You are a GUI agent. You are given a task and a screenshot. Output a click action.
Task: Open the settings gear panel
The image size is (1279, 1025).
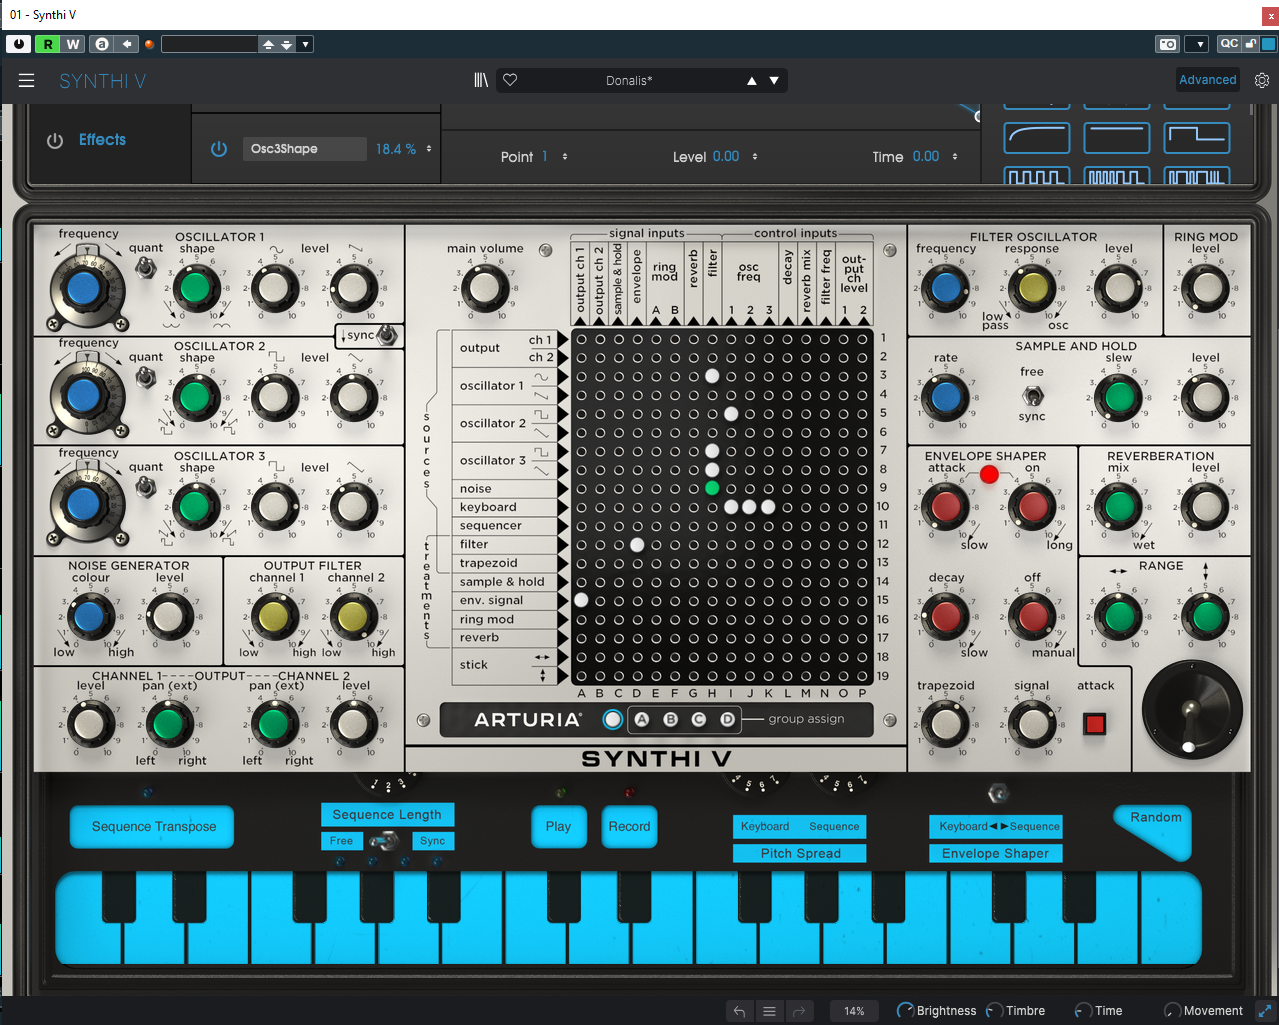1262,80
